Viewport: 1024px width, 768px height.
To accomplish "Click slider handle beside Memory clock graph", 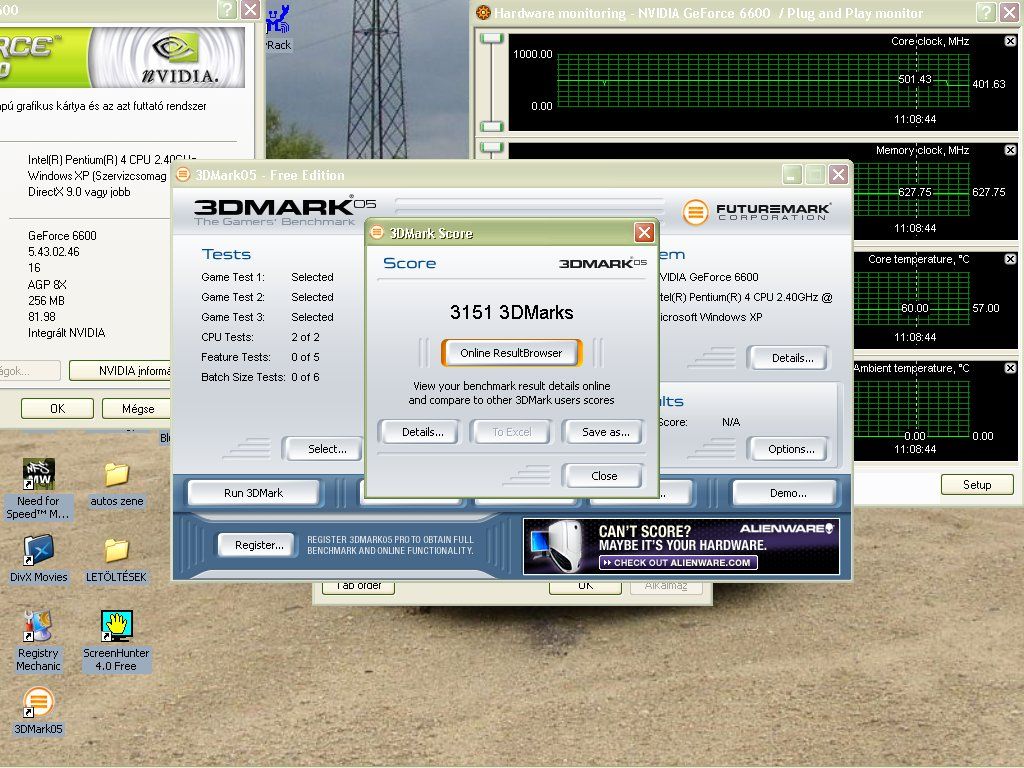I will [x=492, y=148].
